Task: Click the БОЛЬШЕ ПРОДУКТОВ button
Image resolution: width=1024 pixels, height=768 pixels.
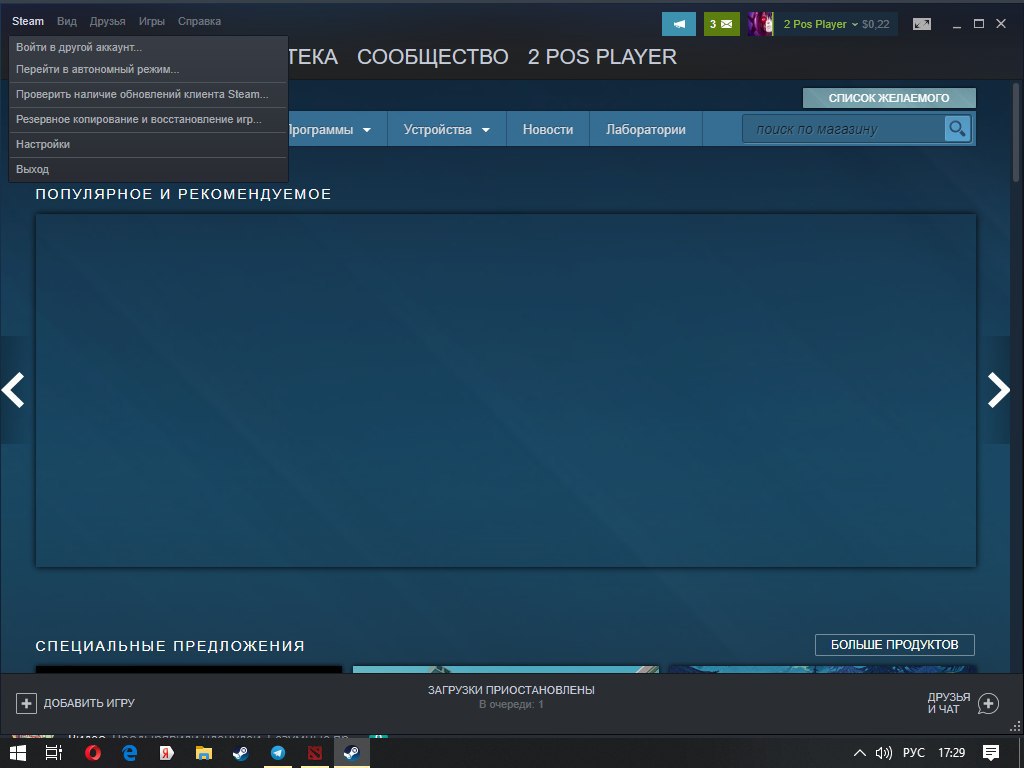Action: pyautogui.click(x=895, y=645)
